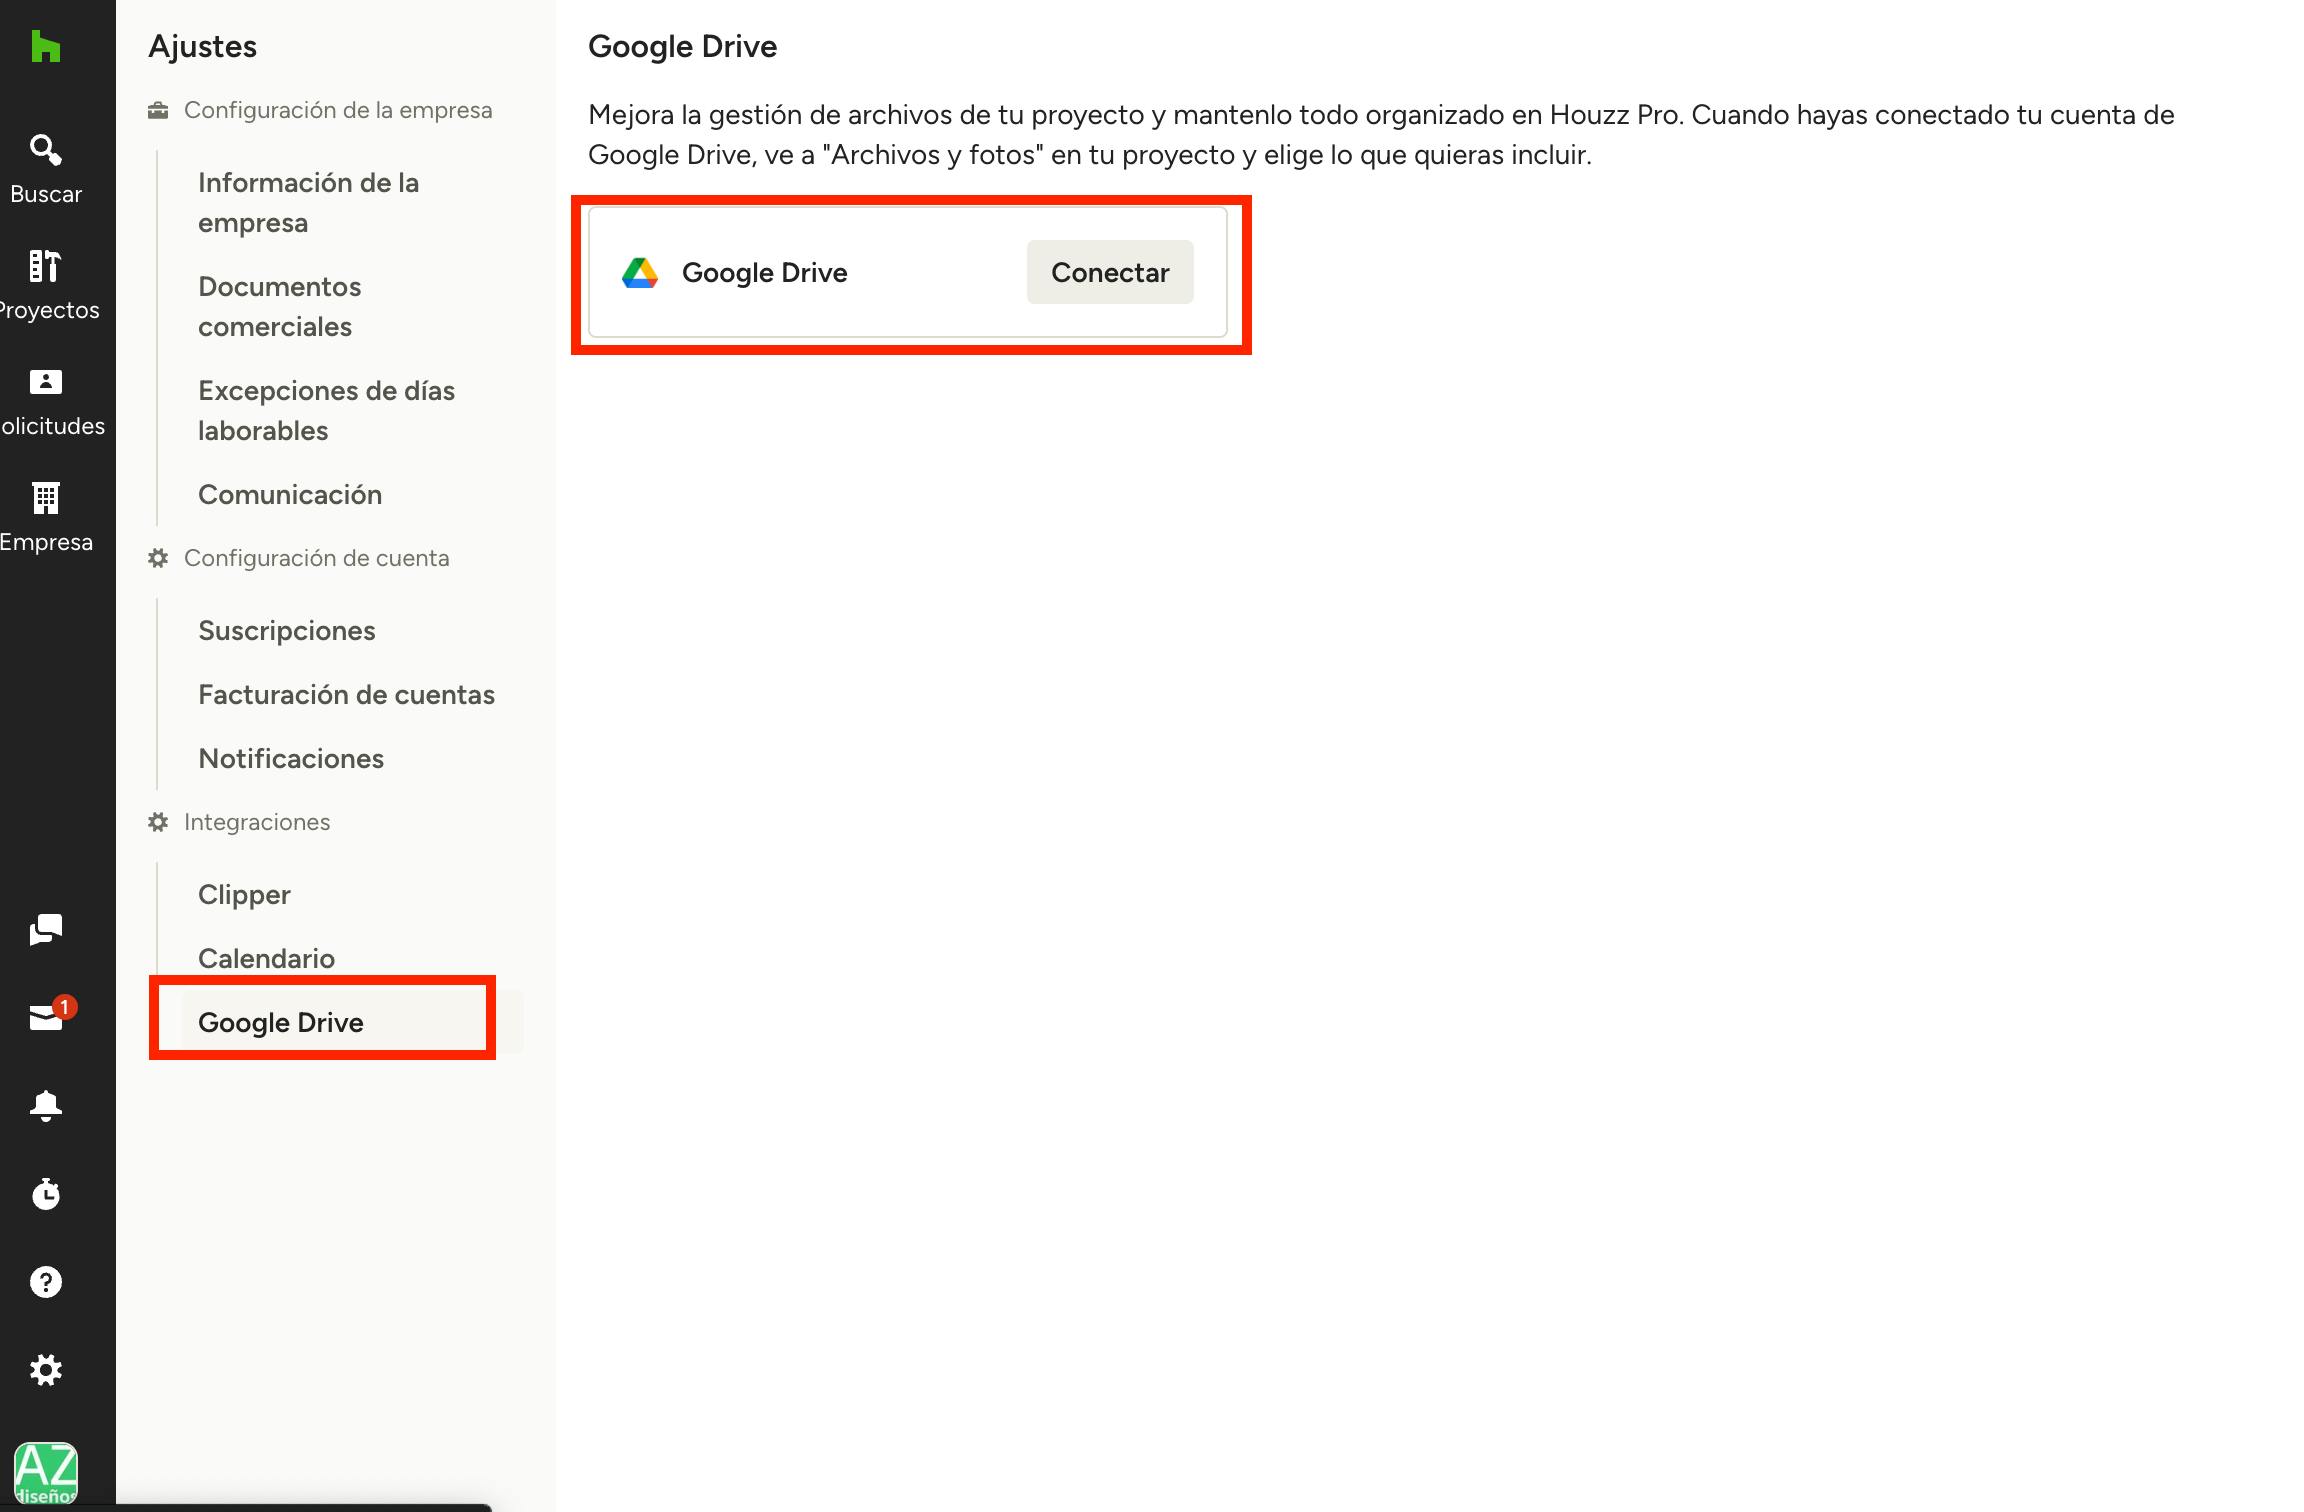Screen dimensions: 2304x1512
Task: Open the time tracker stopwatch icon
Action: pyautogui.click(x=46, y=1194)
